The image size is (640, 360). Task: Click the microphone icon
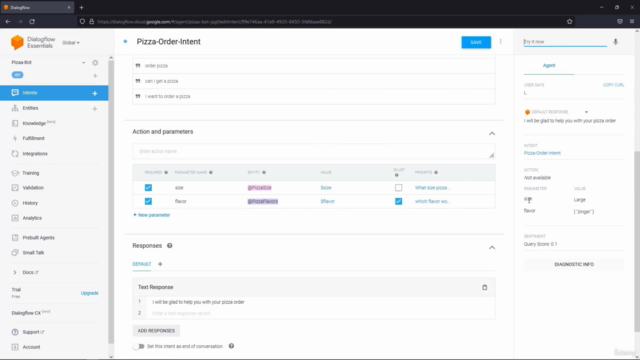tap(616, 42)
